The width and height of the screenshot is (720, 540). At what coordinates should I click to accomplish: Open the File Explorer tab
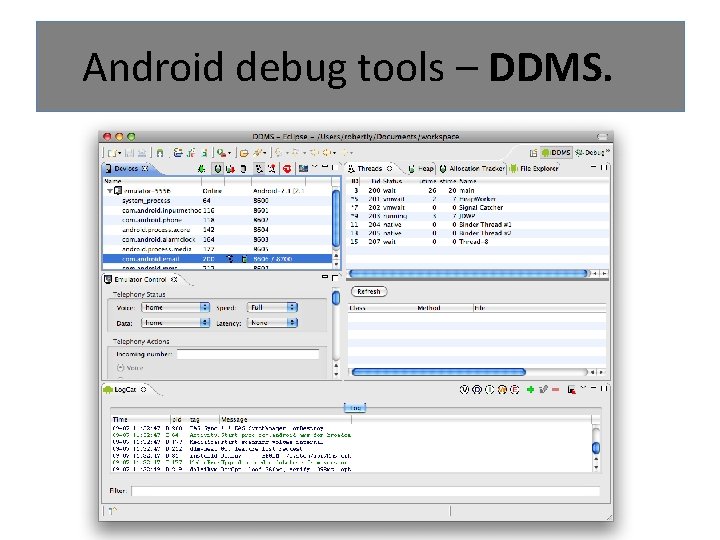[x=534, y=169]
